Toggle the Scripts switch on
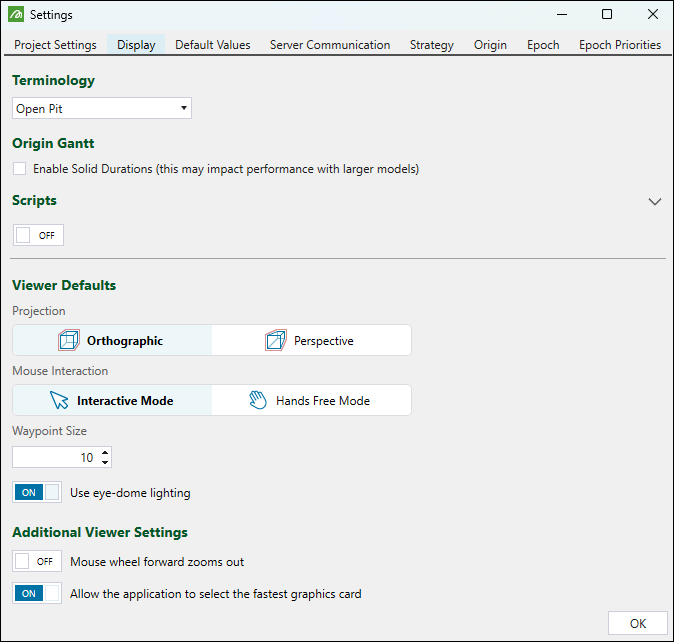 tap(38, 235)
